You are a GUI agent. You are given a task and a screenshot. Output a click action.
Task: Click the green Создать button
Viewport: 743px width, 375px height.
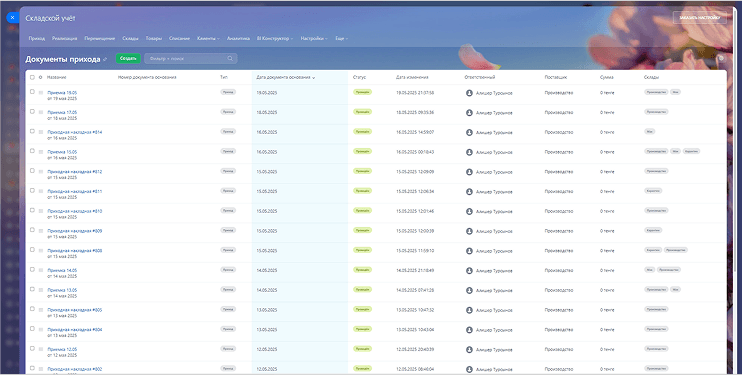pos(128,58)
